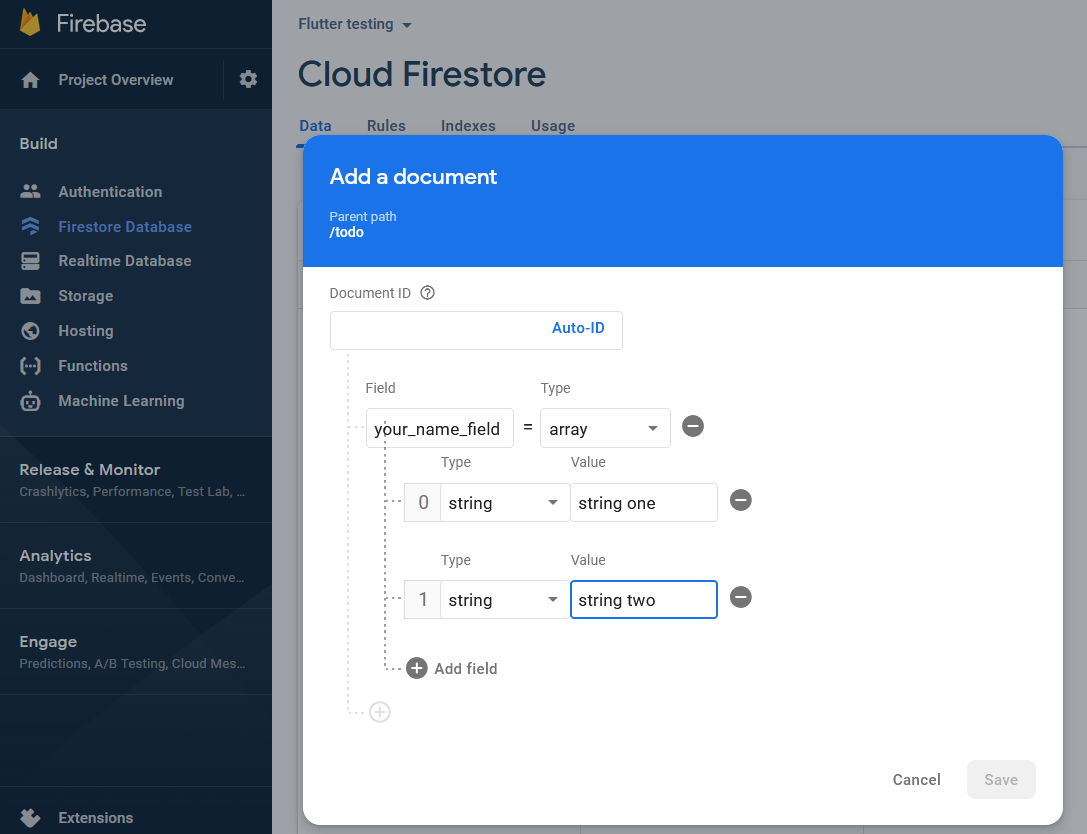Click array index 0 label
Viewport: 1087px width, 834px height.
(423, 503)
